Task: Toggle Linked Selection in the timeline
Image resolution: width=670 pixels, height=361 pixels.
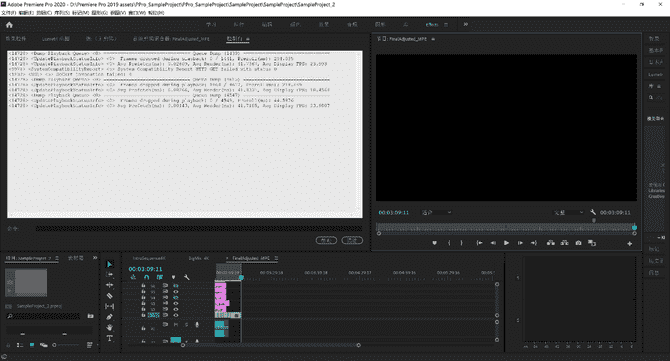Action: (x=160, y=277)
